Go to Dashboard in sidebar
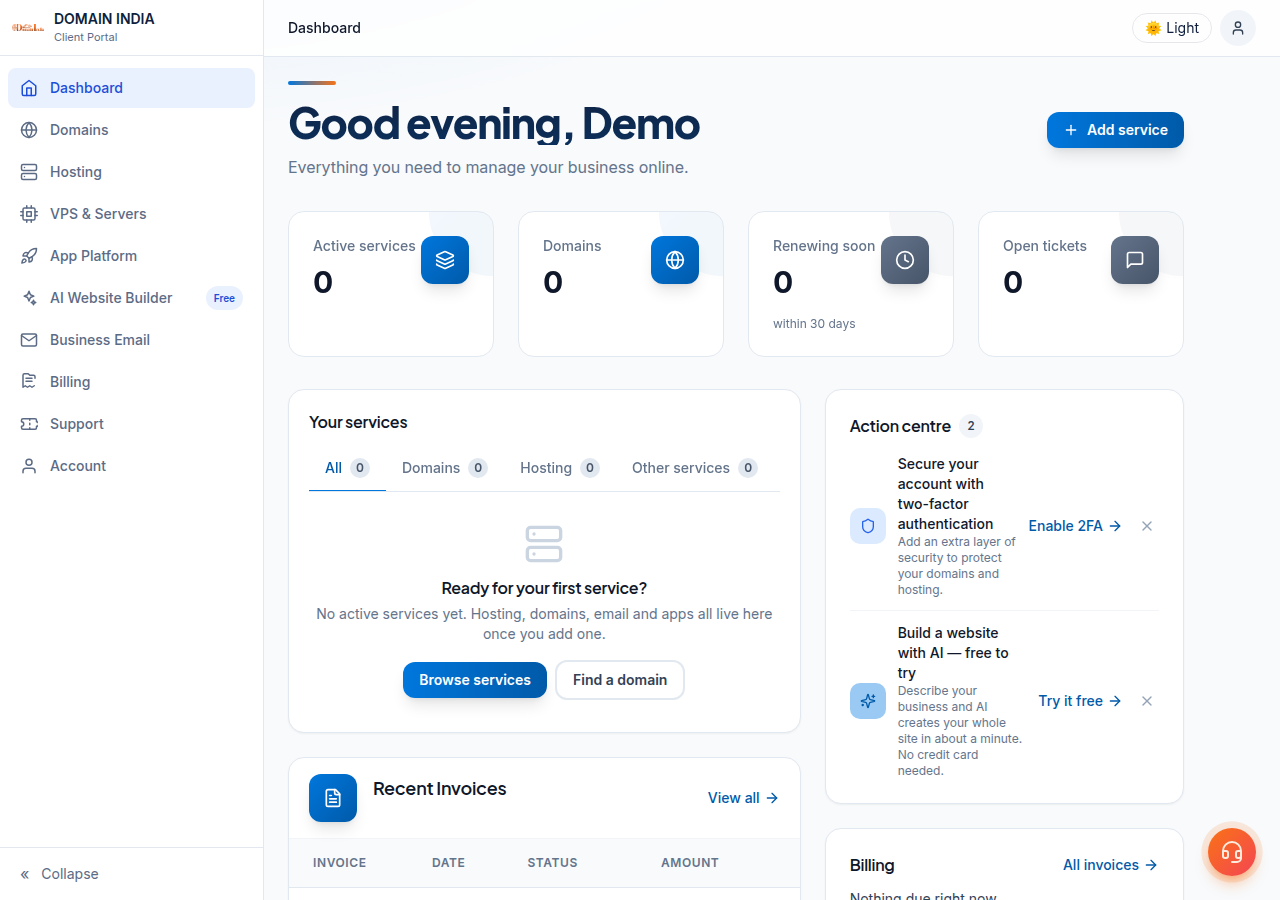This screenshot has width=1280, height=900. tap(131, 88)
